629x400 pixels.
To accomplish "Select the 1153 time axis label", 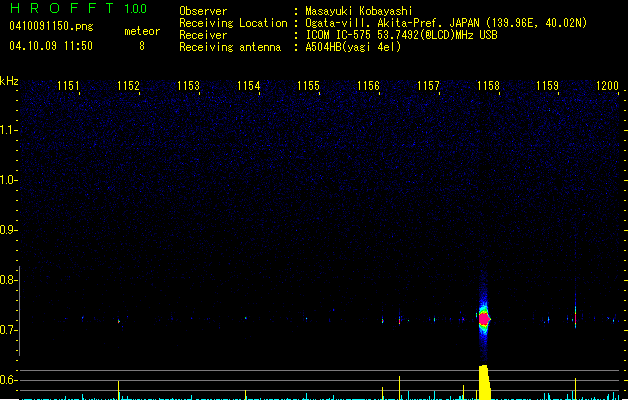I will click(188, 86).
